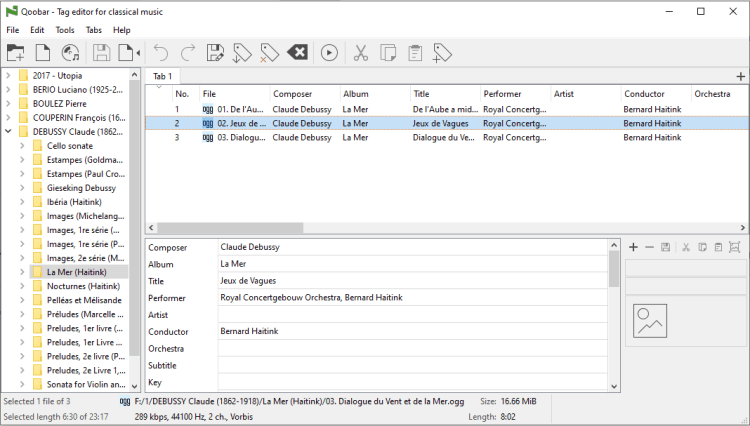Click the tag with down arrow icon
This screenshot has width=750, height=426.
(242, 53)
